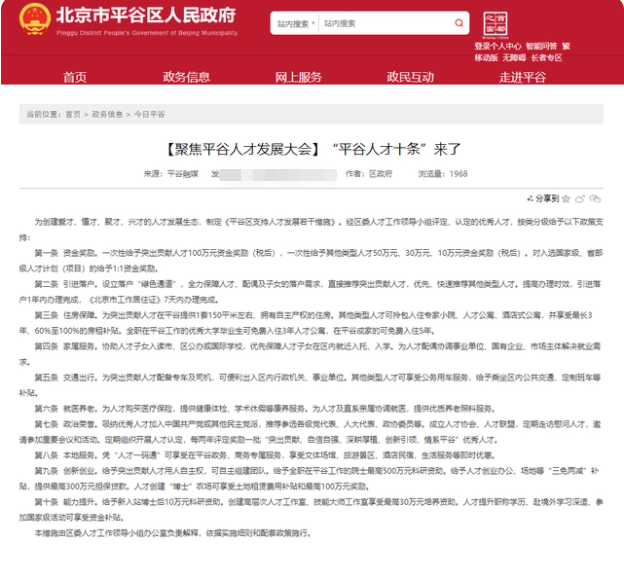Open the 网上服务 navigation tab
The image size is (624, 576).
tap(298, 77)
